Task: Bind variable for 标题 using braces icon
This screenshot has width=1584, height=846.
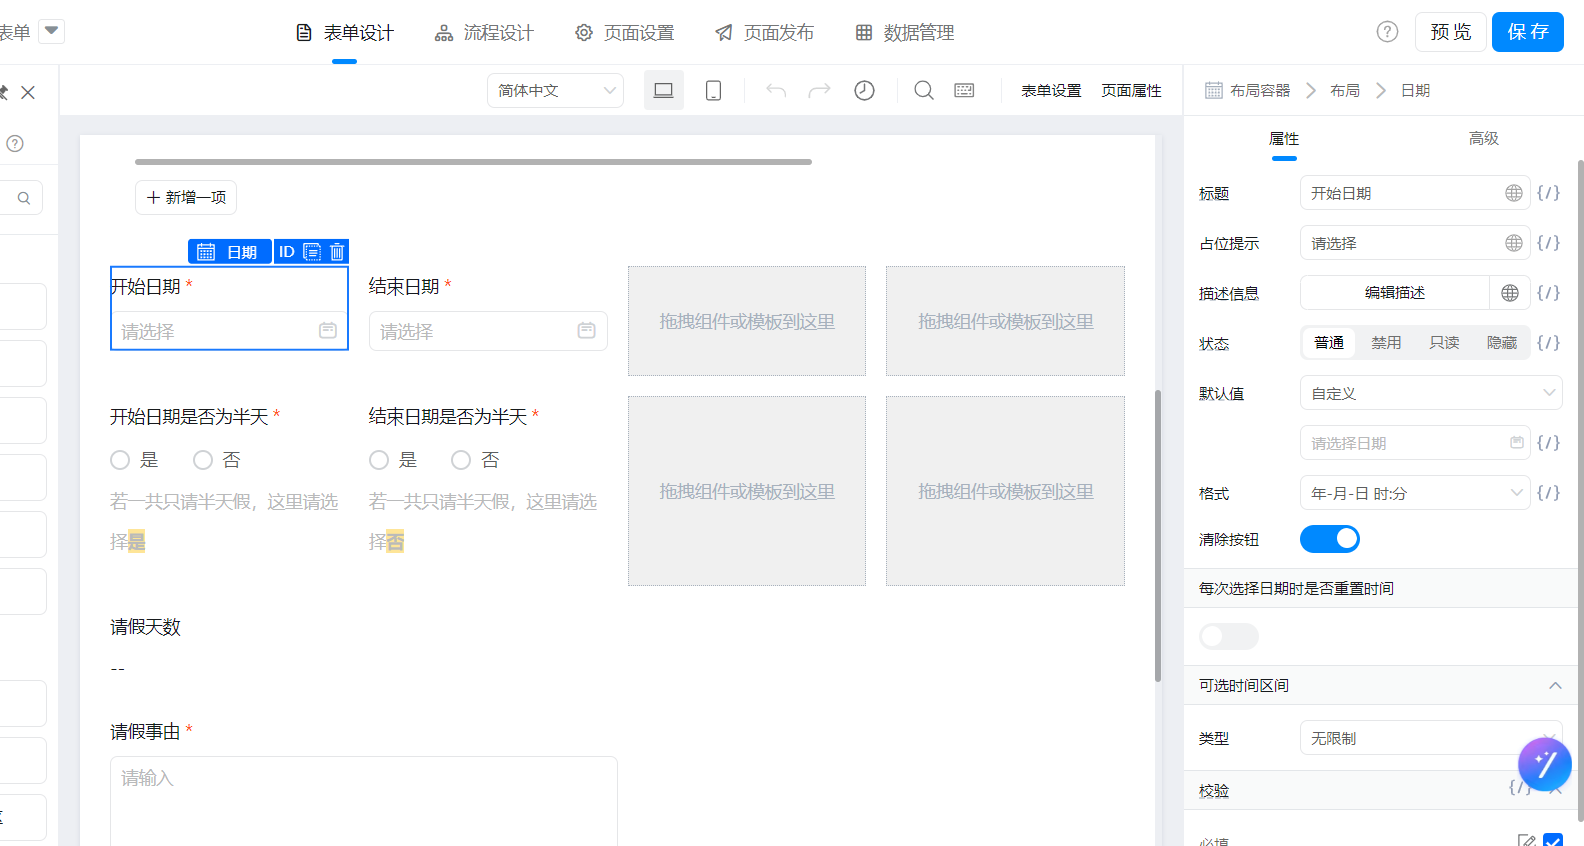Action: (x=1548, y=193)
